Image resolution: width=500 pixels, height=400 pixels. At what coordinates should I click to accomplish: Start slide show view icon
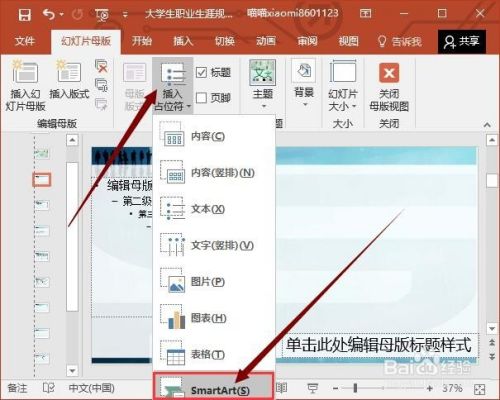tap(313, 388)
